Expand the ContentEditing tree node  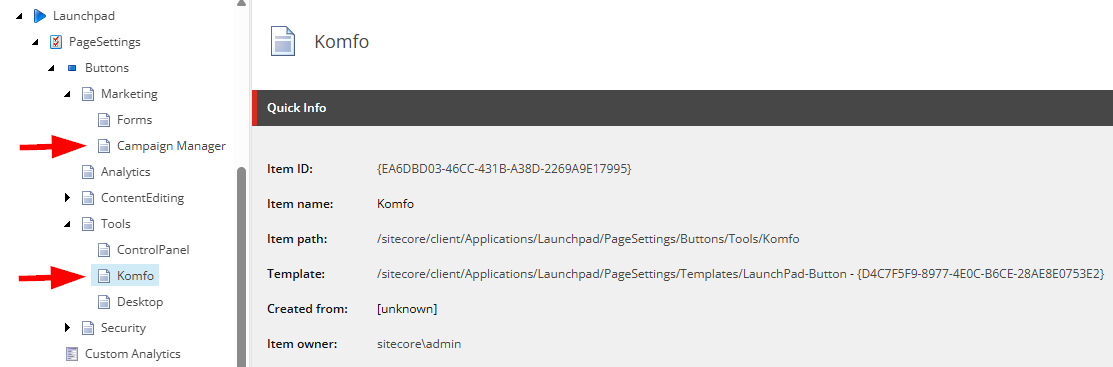(67, 197)
